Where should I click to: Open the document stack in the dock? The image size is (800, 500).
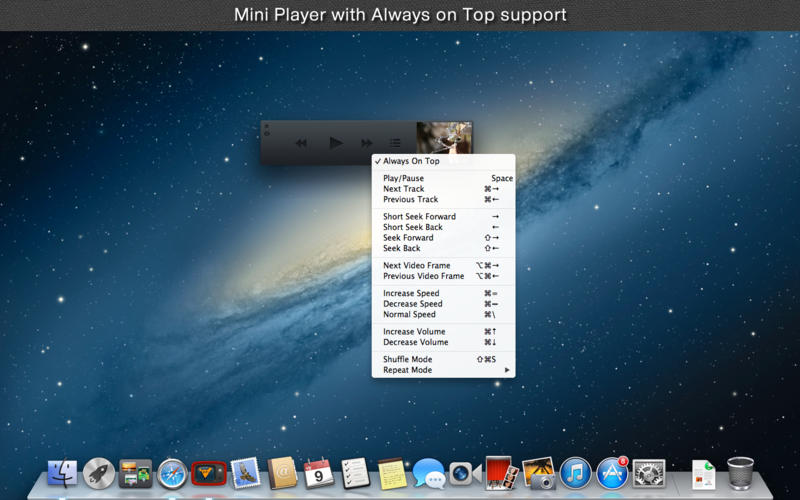pos(704,474)
